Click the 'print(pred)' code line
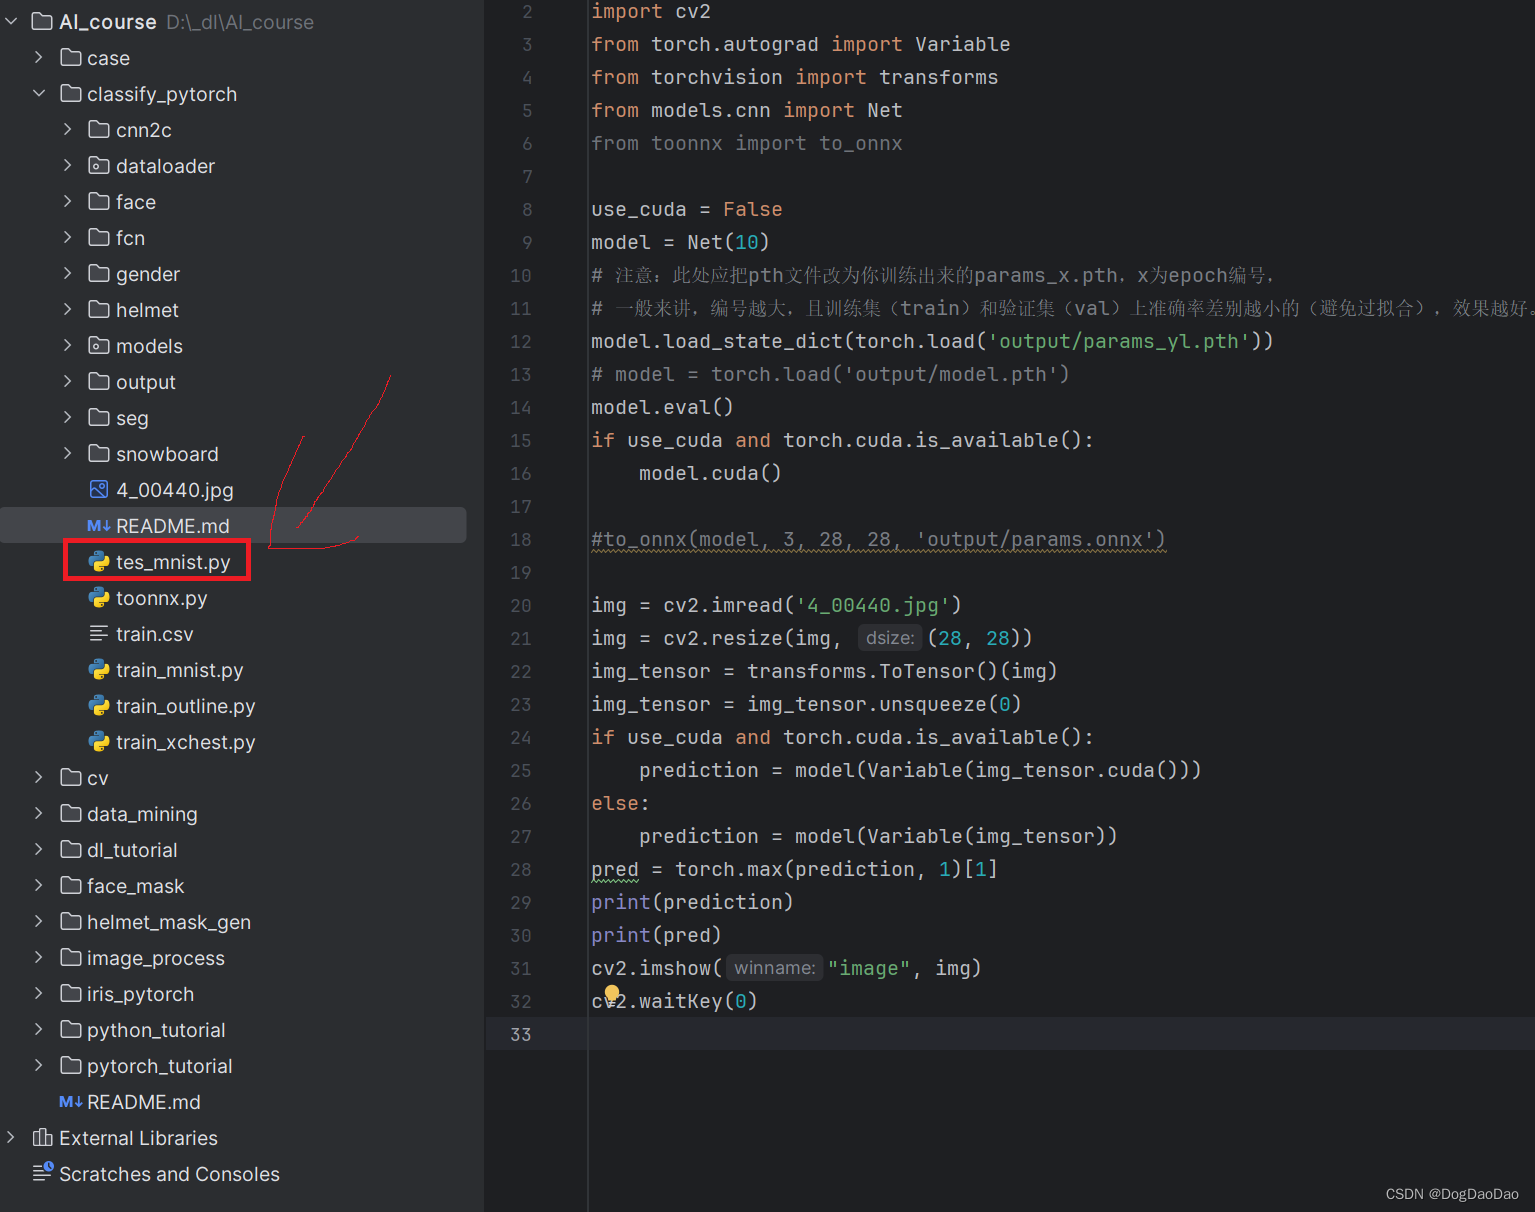 click(x=656, y=935)
